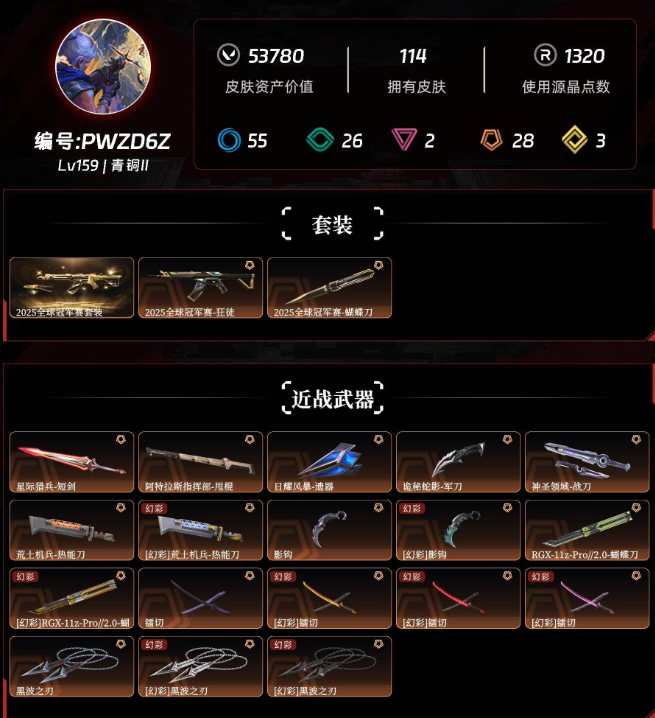Open the 2025全球冠军赛-狂徒 skin card

coord(201,288)
